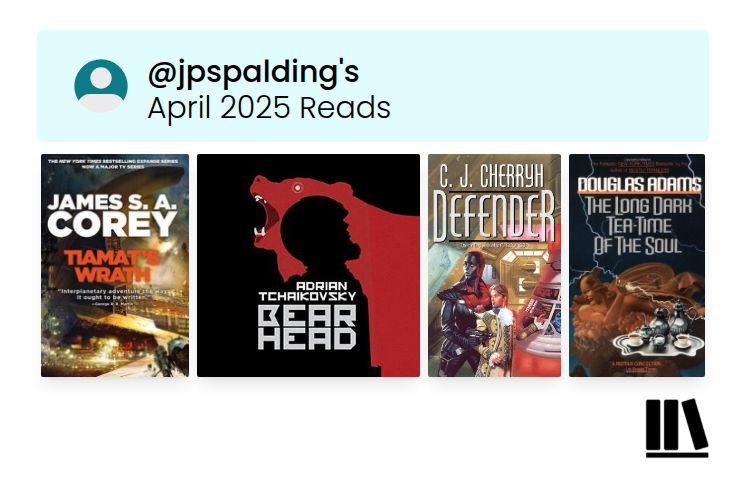Click the bear's white eye target circle

[x=297, y=188]
